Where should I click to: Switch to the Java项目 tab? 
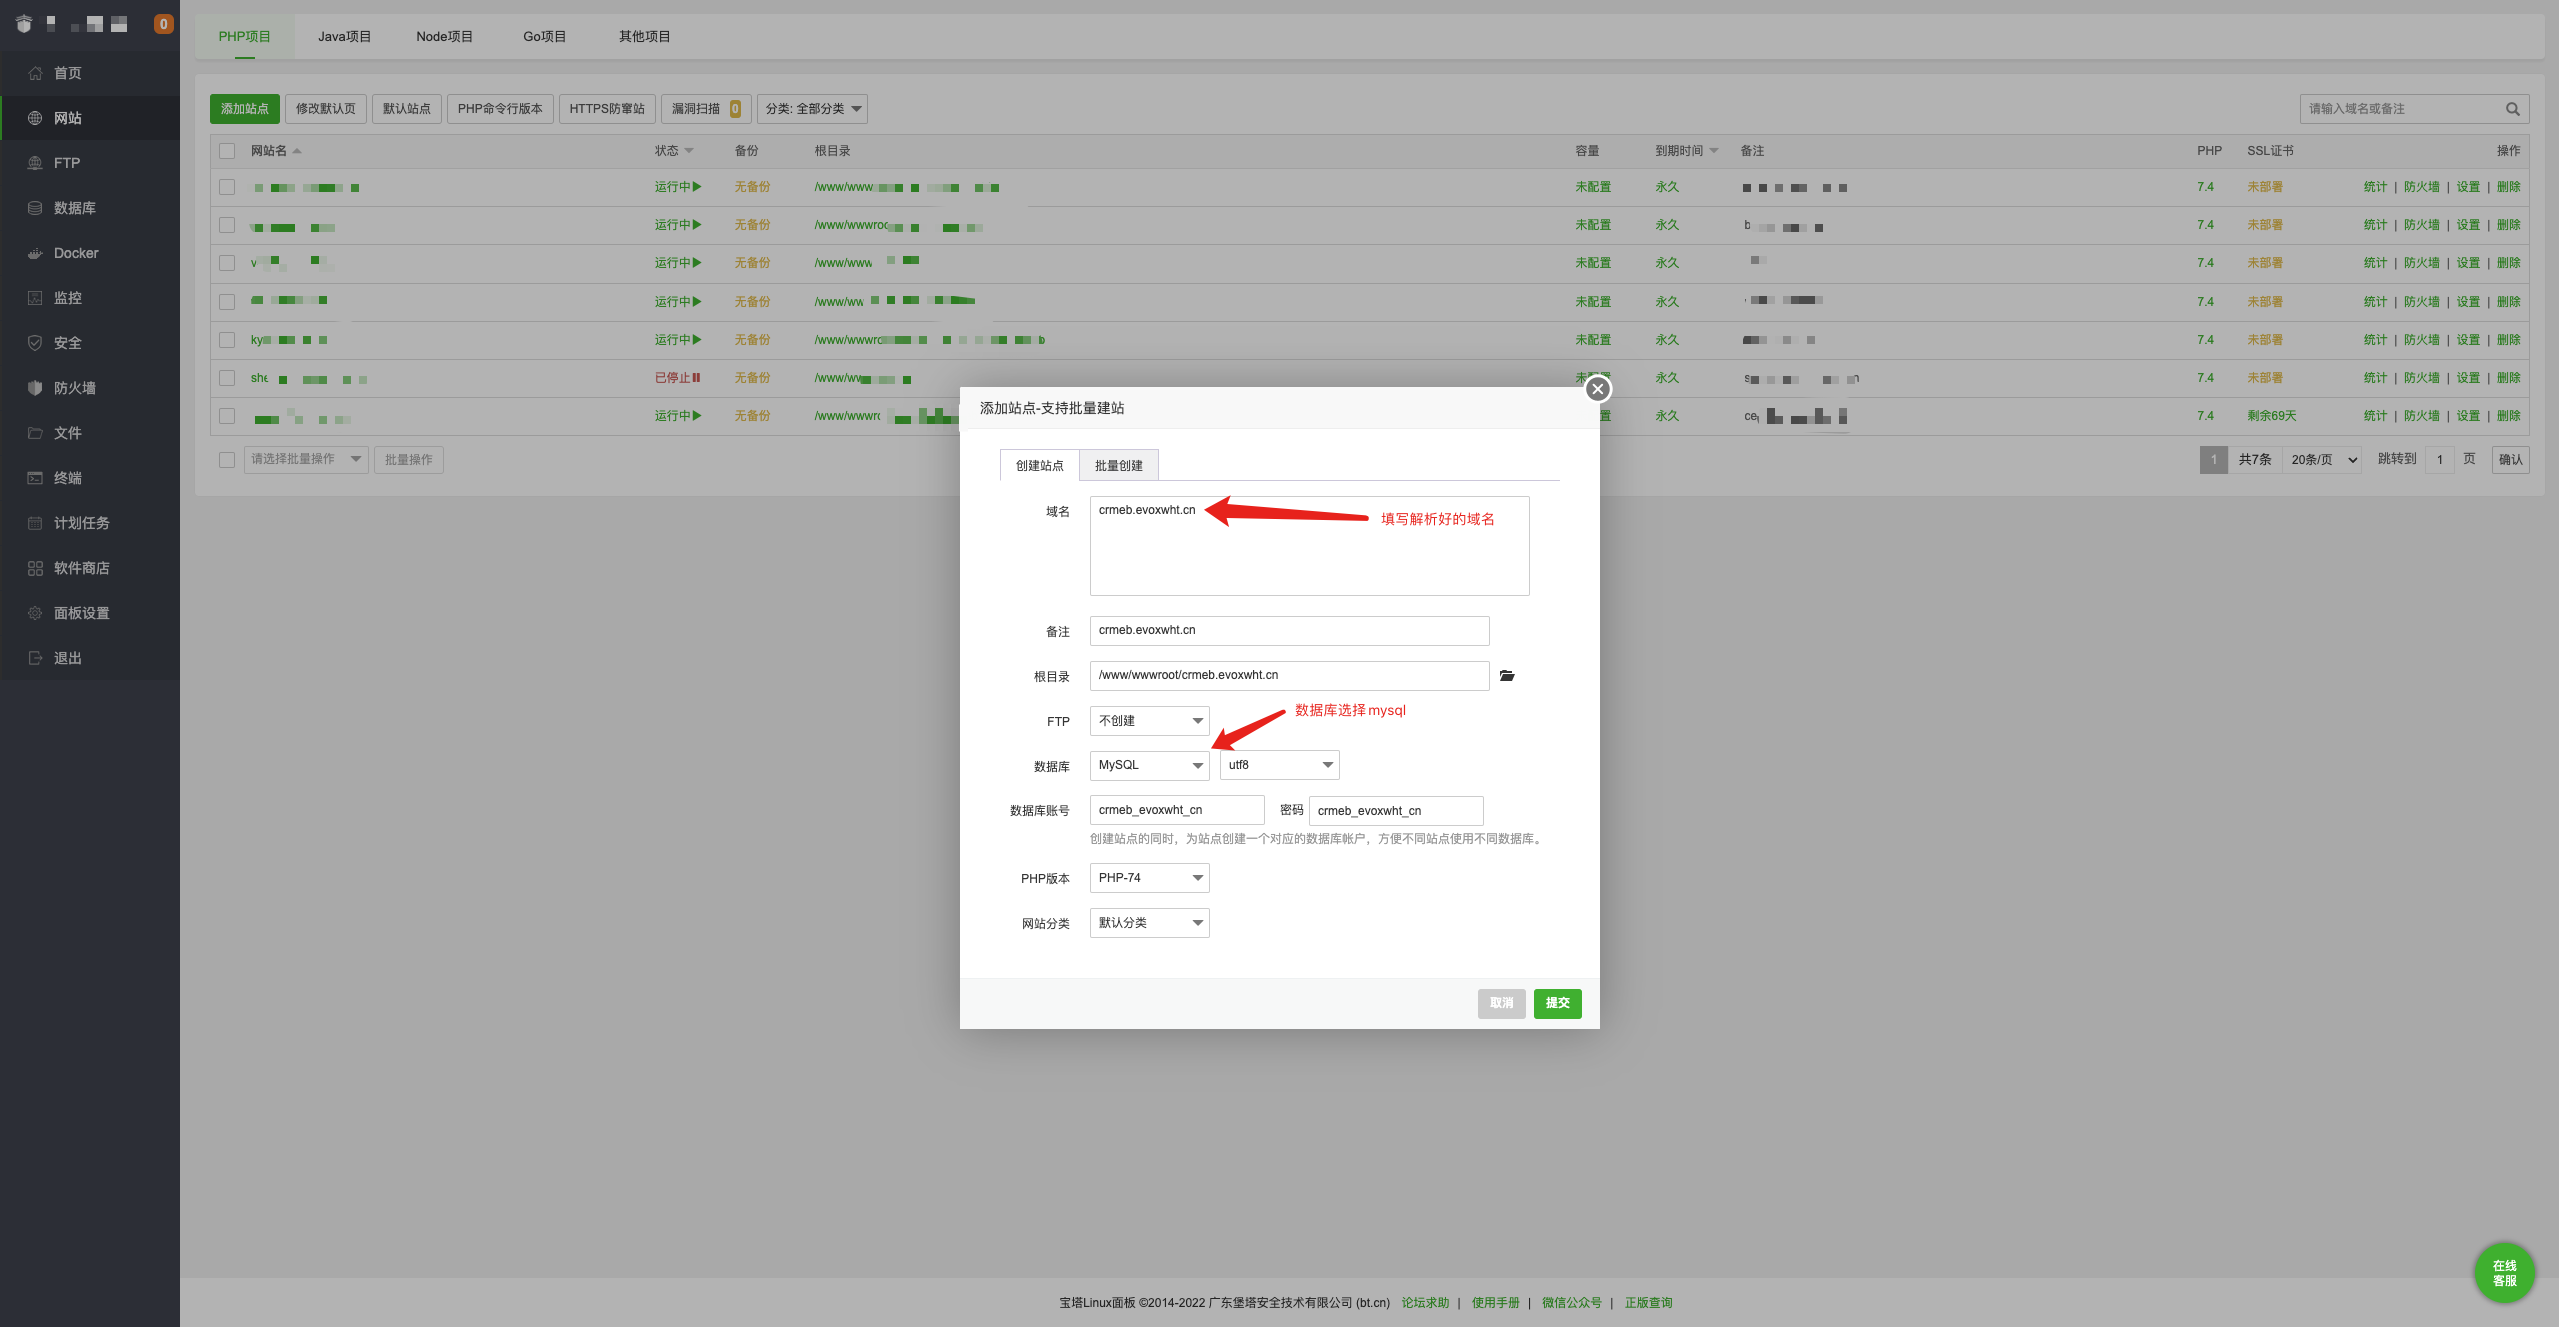pos(343,35)
